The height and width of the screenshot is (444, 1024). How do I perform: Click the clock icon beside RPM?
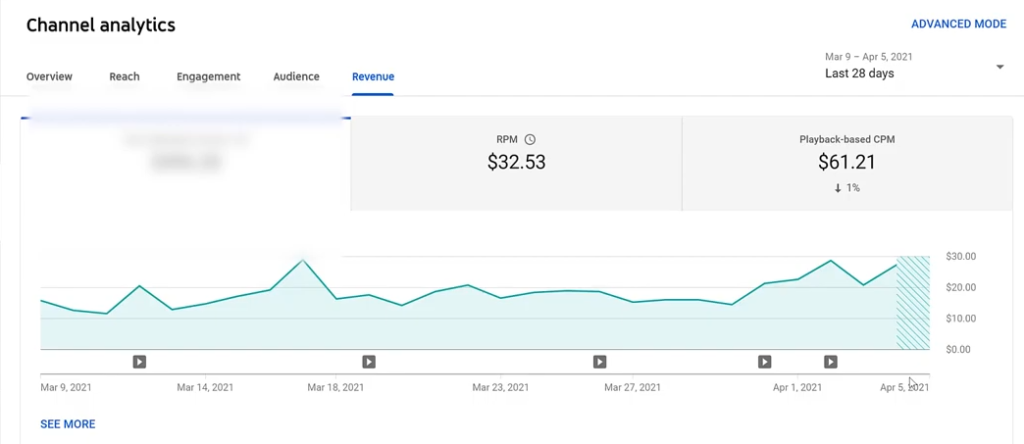point(530,140)
